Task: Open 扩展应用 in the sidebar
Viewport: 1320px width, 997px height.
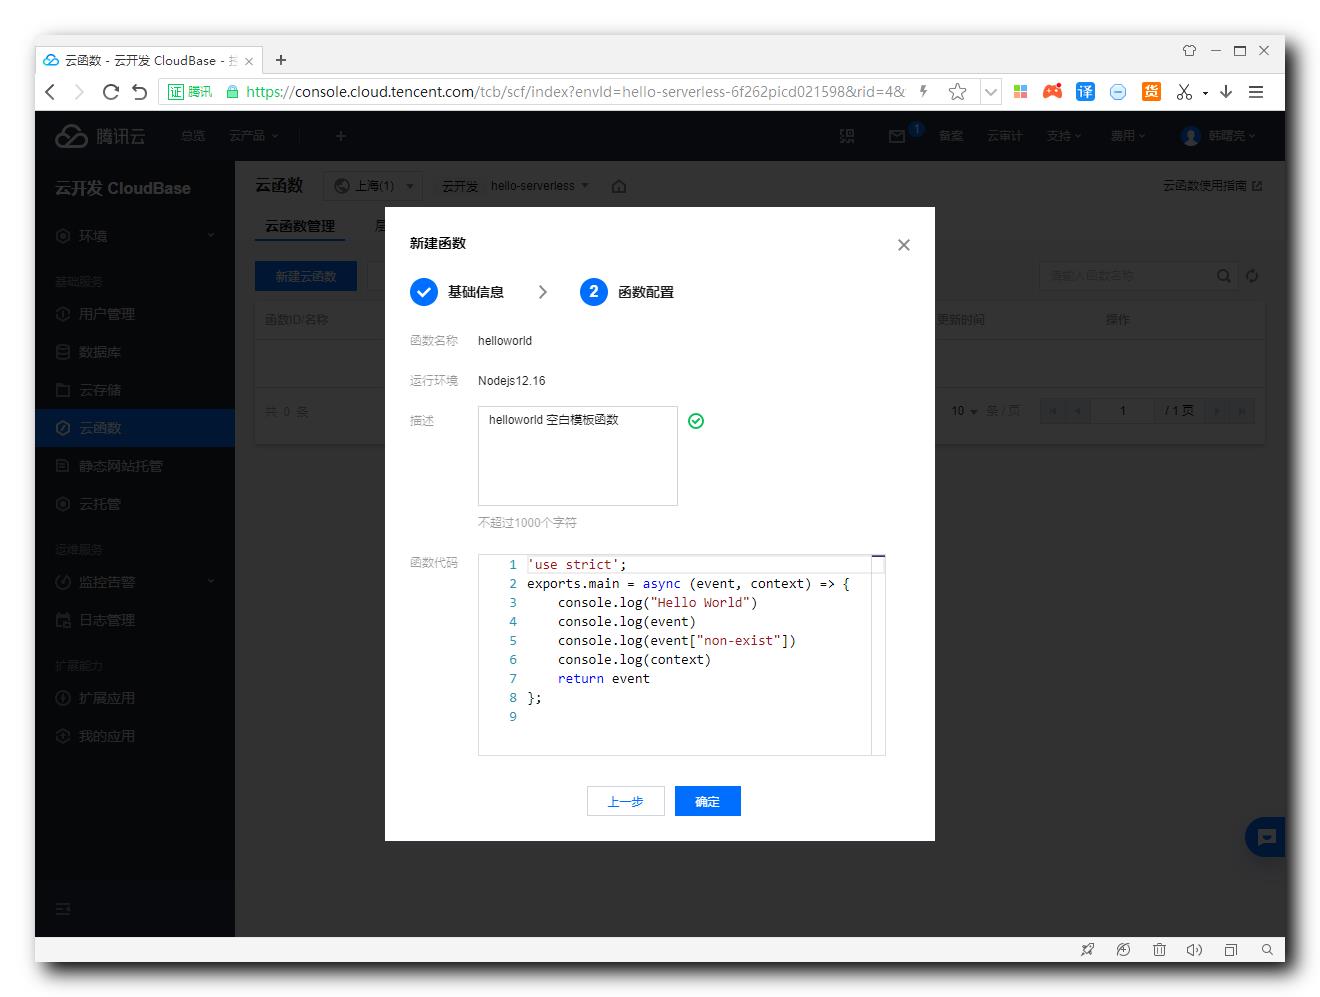Action: point(135,698)
